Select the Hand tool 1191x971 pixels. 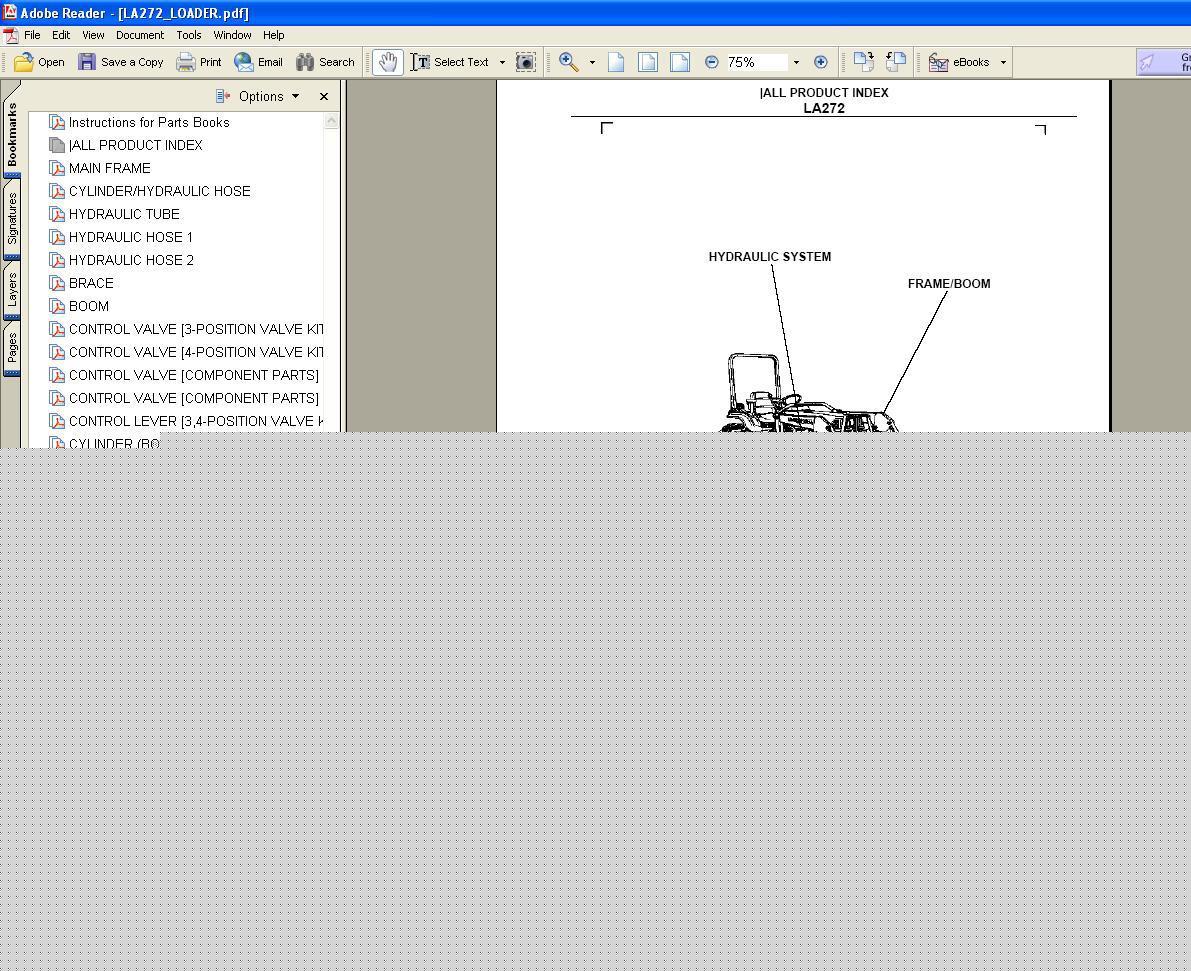(387, 62)
